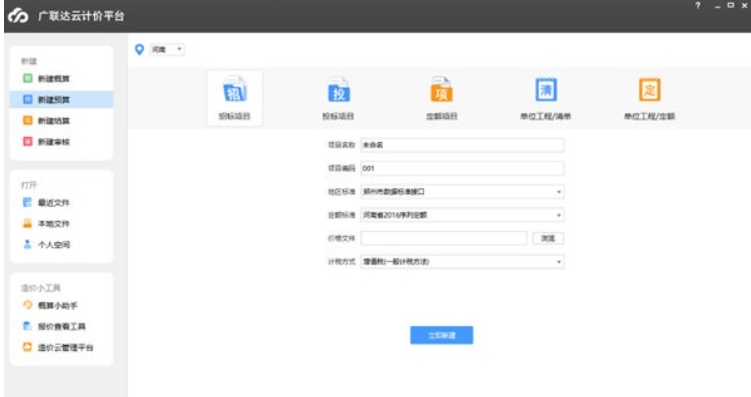
Task: Close the application window
Action: coord(745,5)
